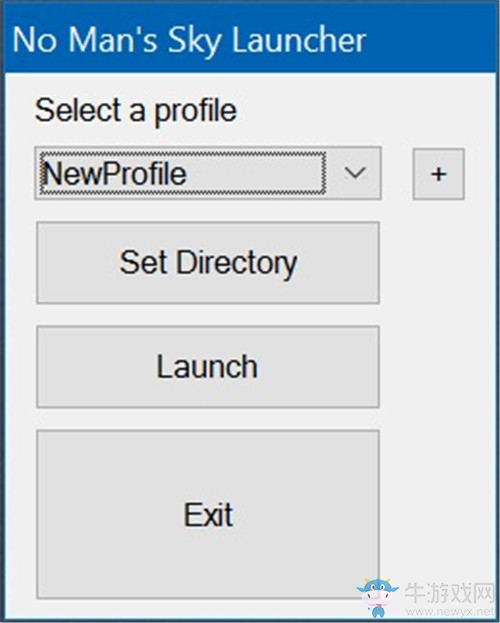Focus the NewProfile combo box field
500x623 pixels.
click(208, 173)
